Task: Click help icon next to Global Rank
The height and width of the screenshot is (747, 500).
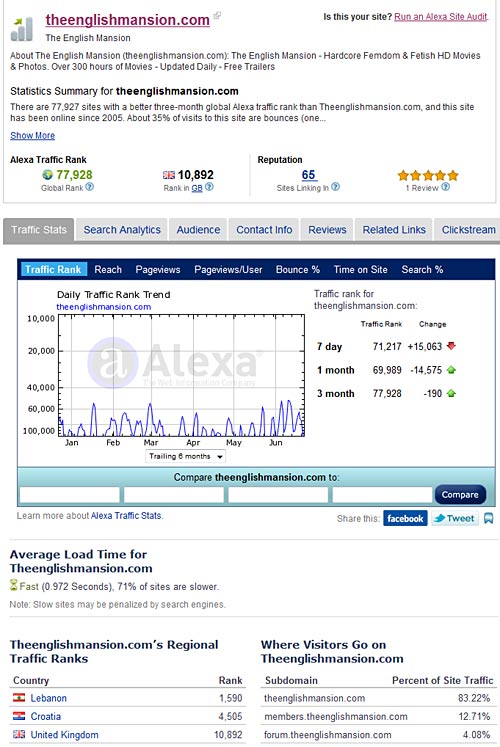Action: (x=90, y=187)
